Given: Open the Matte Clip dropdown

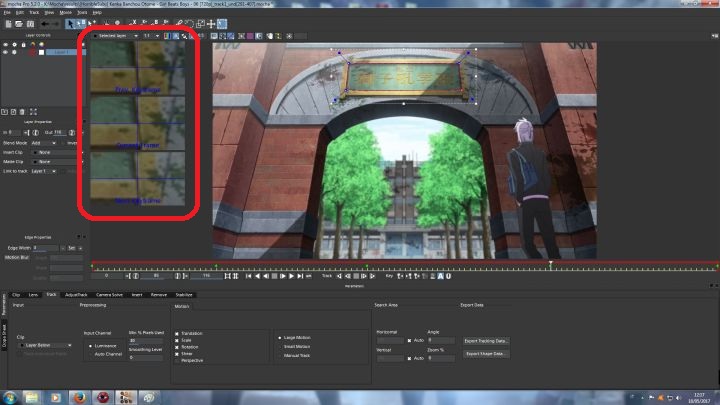Looking at the screenshot, I should click(x=56, y=162).
